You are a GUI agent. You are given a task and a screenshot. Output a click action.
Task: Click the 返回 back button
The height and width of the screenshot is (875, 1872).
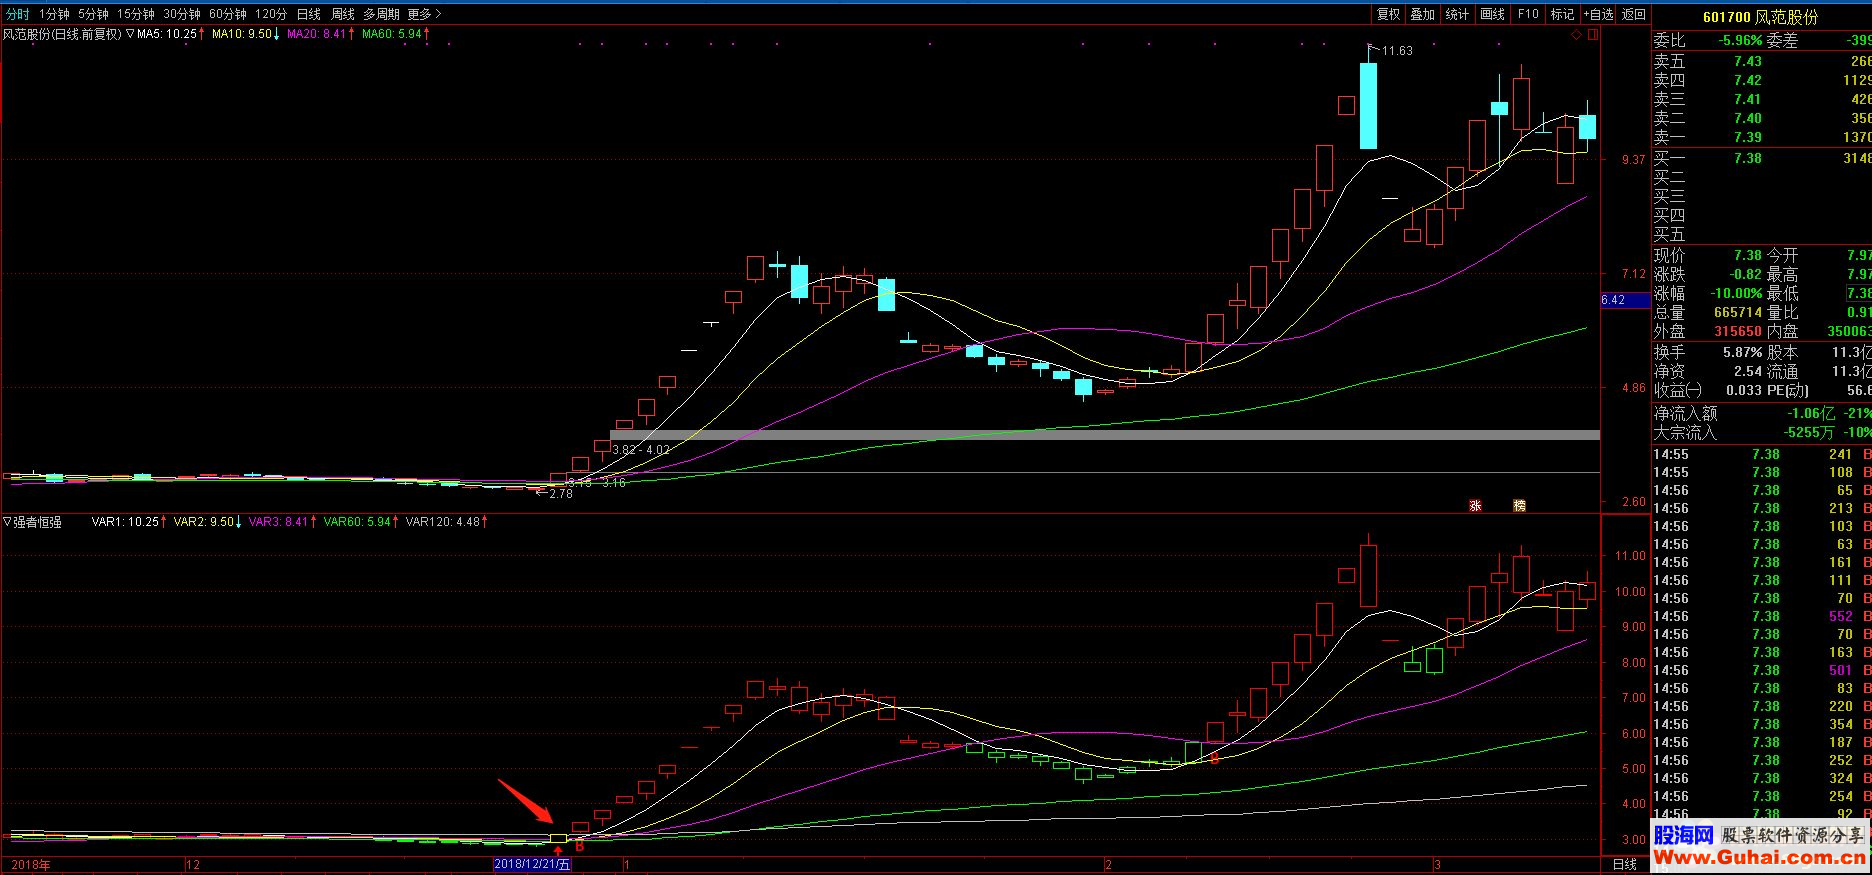1633,14
